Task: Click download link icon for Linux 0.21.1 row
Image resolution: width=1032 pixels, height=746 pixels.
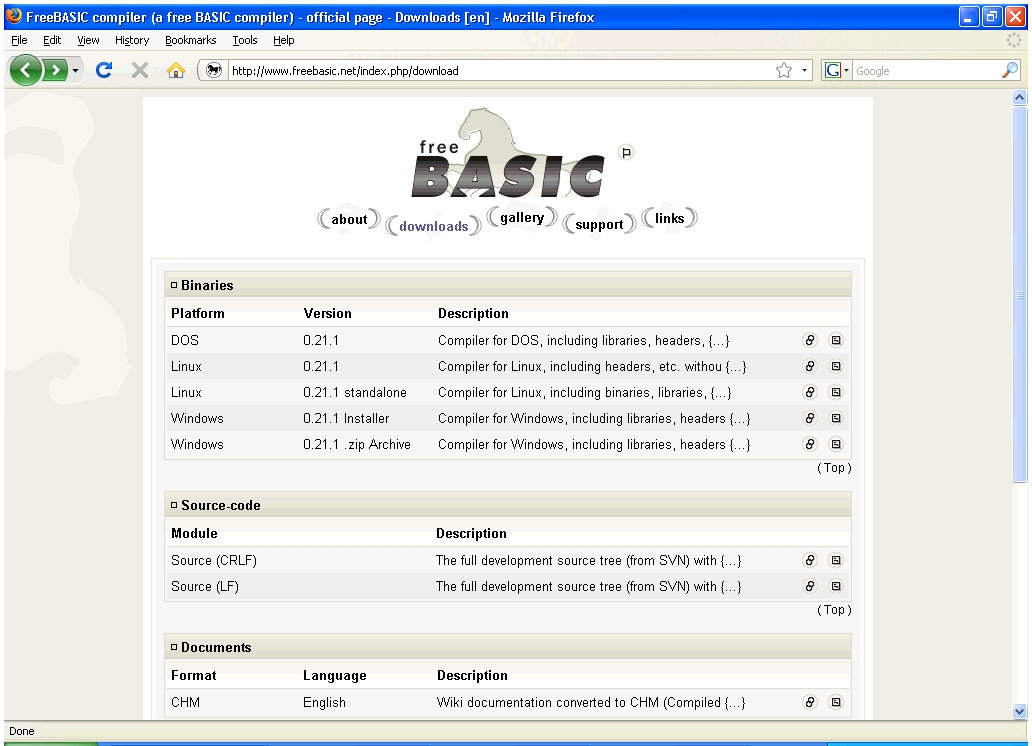Action: coord(810,366)
